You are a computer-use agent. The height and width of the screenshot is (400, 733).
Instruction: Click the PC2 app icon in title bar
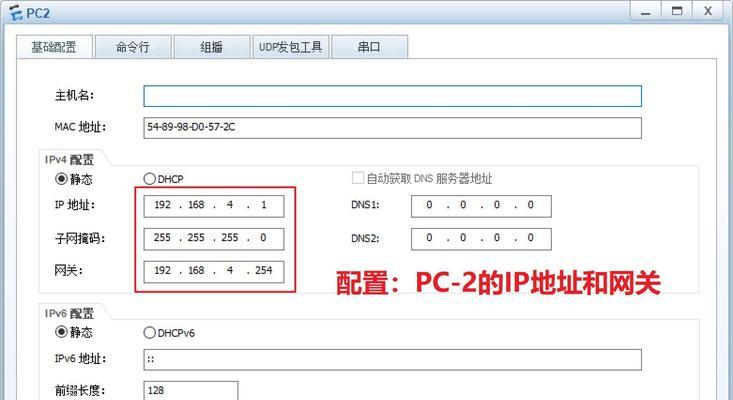click(15, 13)
